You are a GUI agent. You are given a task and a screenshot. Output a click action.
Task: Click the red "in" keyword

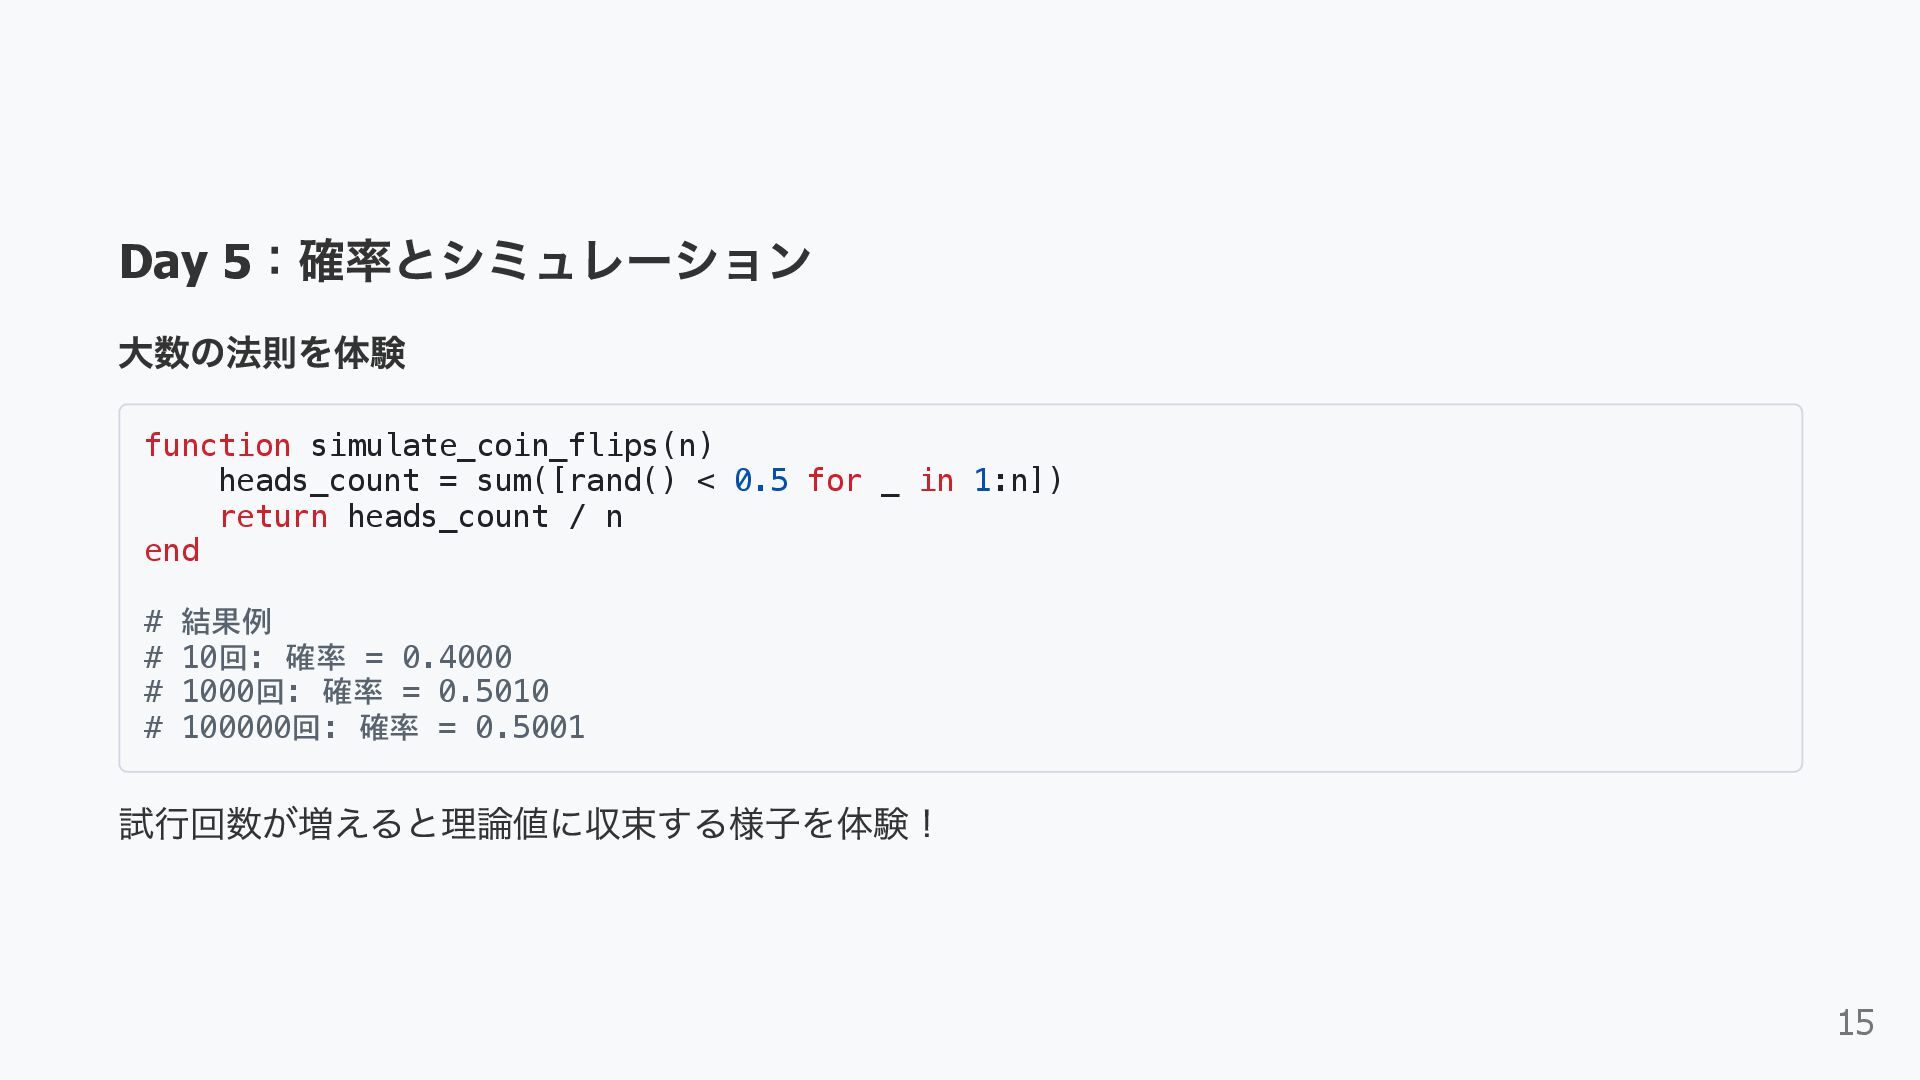point(936,481)
